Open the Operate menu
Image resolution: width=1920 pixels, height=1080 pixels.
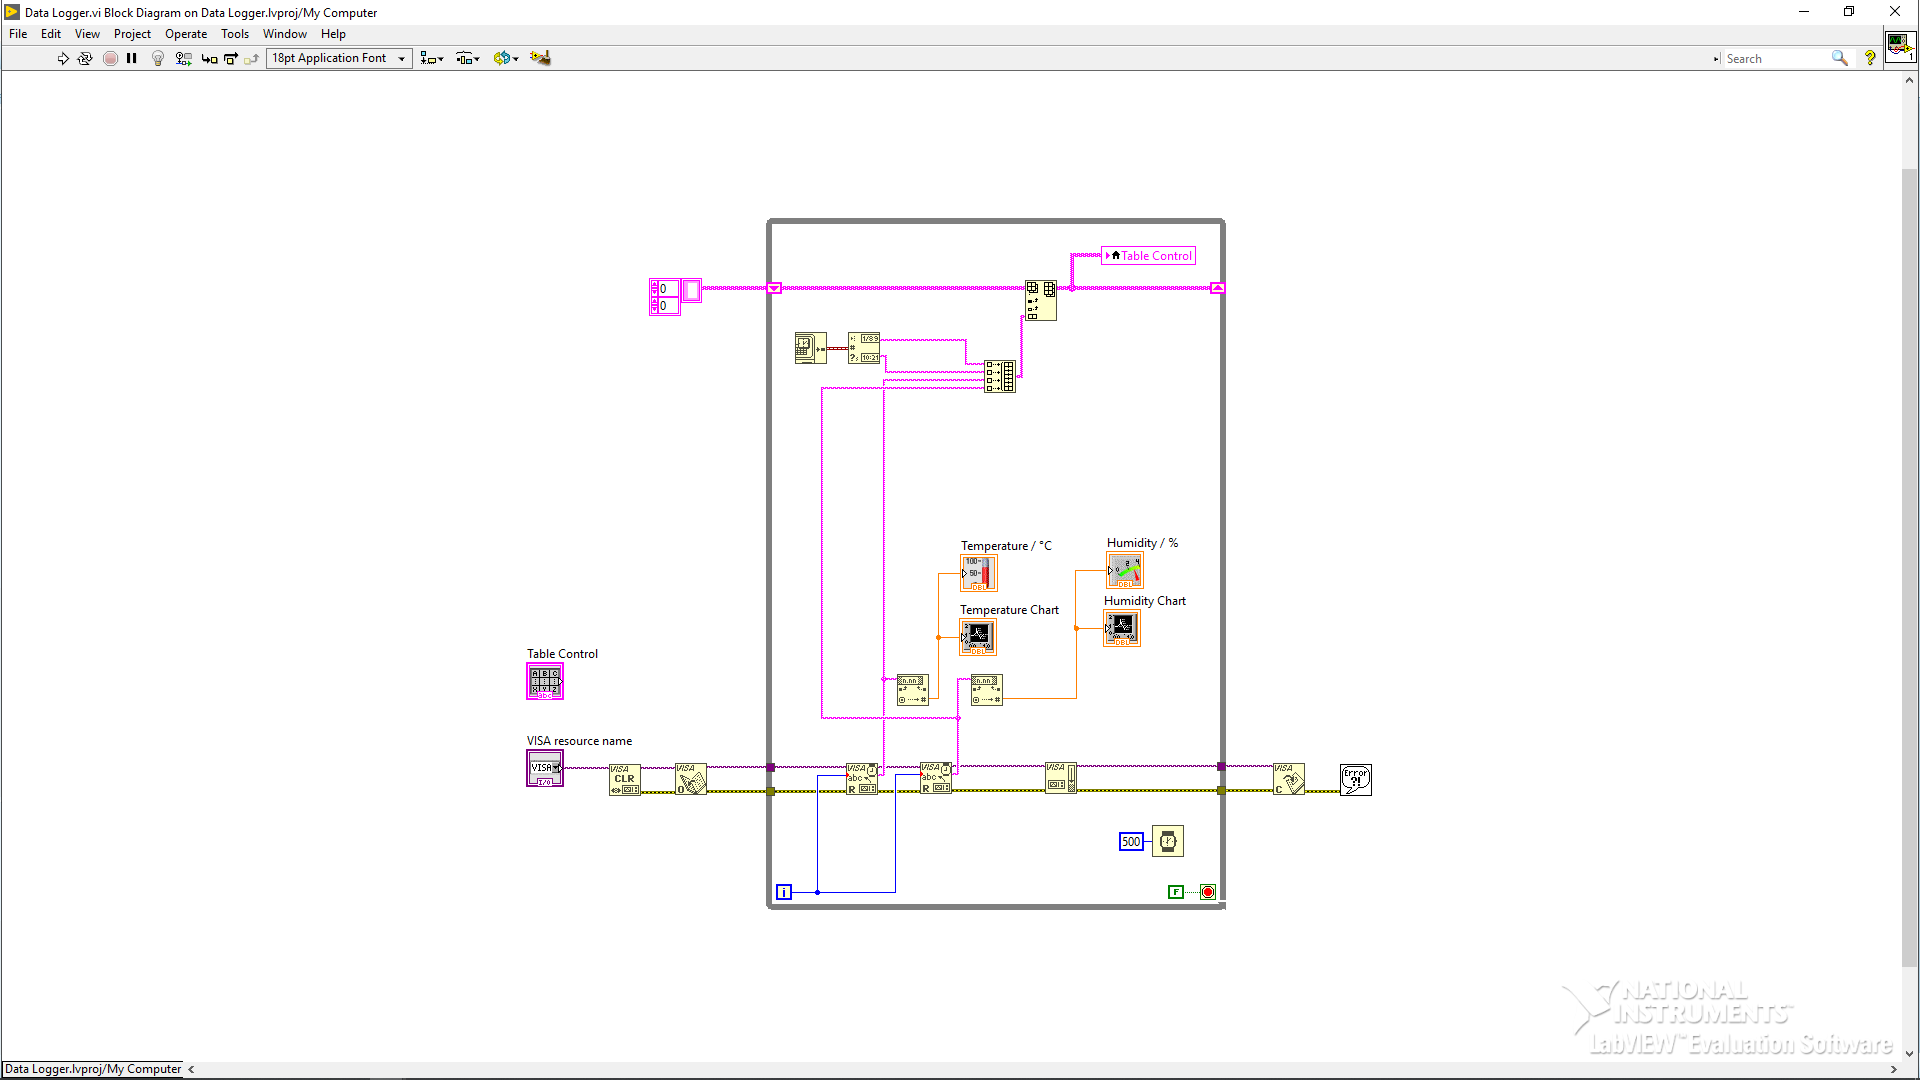pos(186,34)
